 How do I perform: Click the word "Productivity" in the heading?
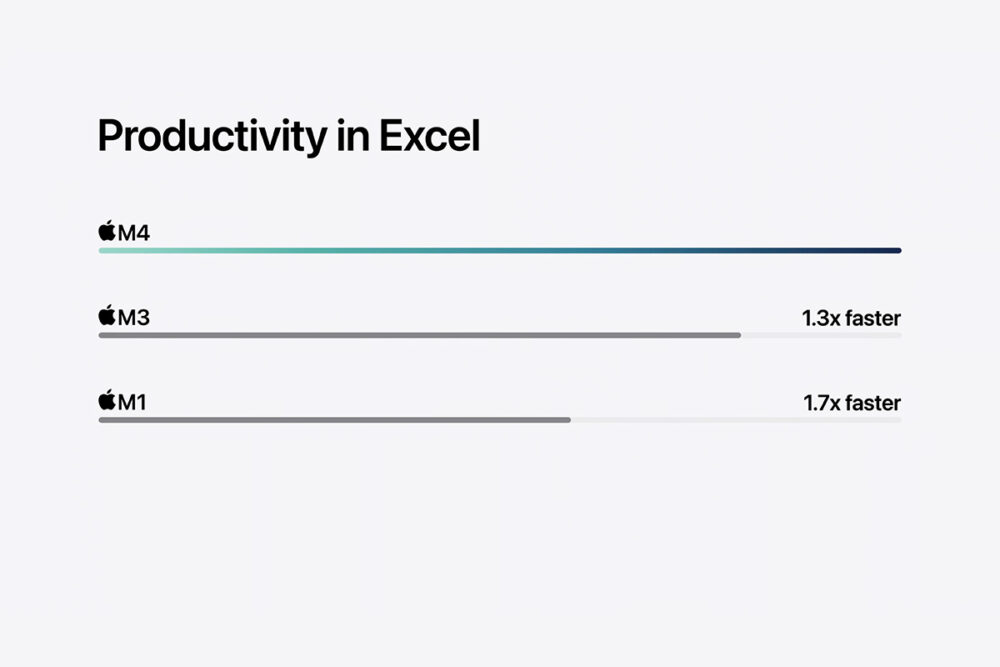(210, 137)
